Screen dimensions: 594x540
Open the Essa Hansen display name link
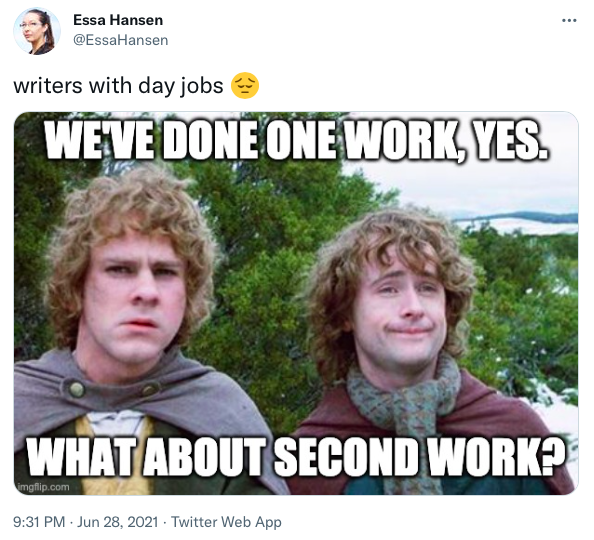(118, 20)
